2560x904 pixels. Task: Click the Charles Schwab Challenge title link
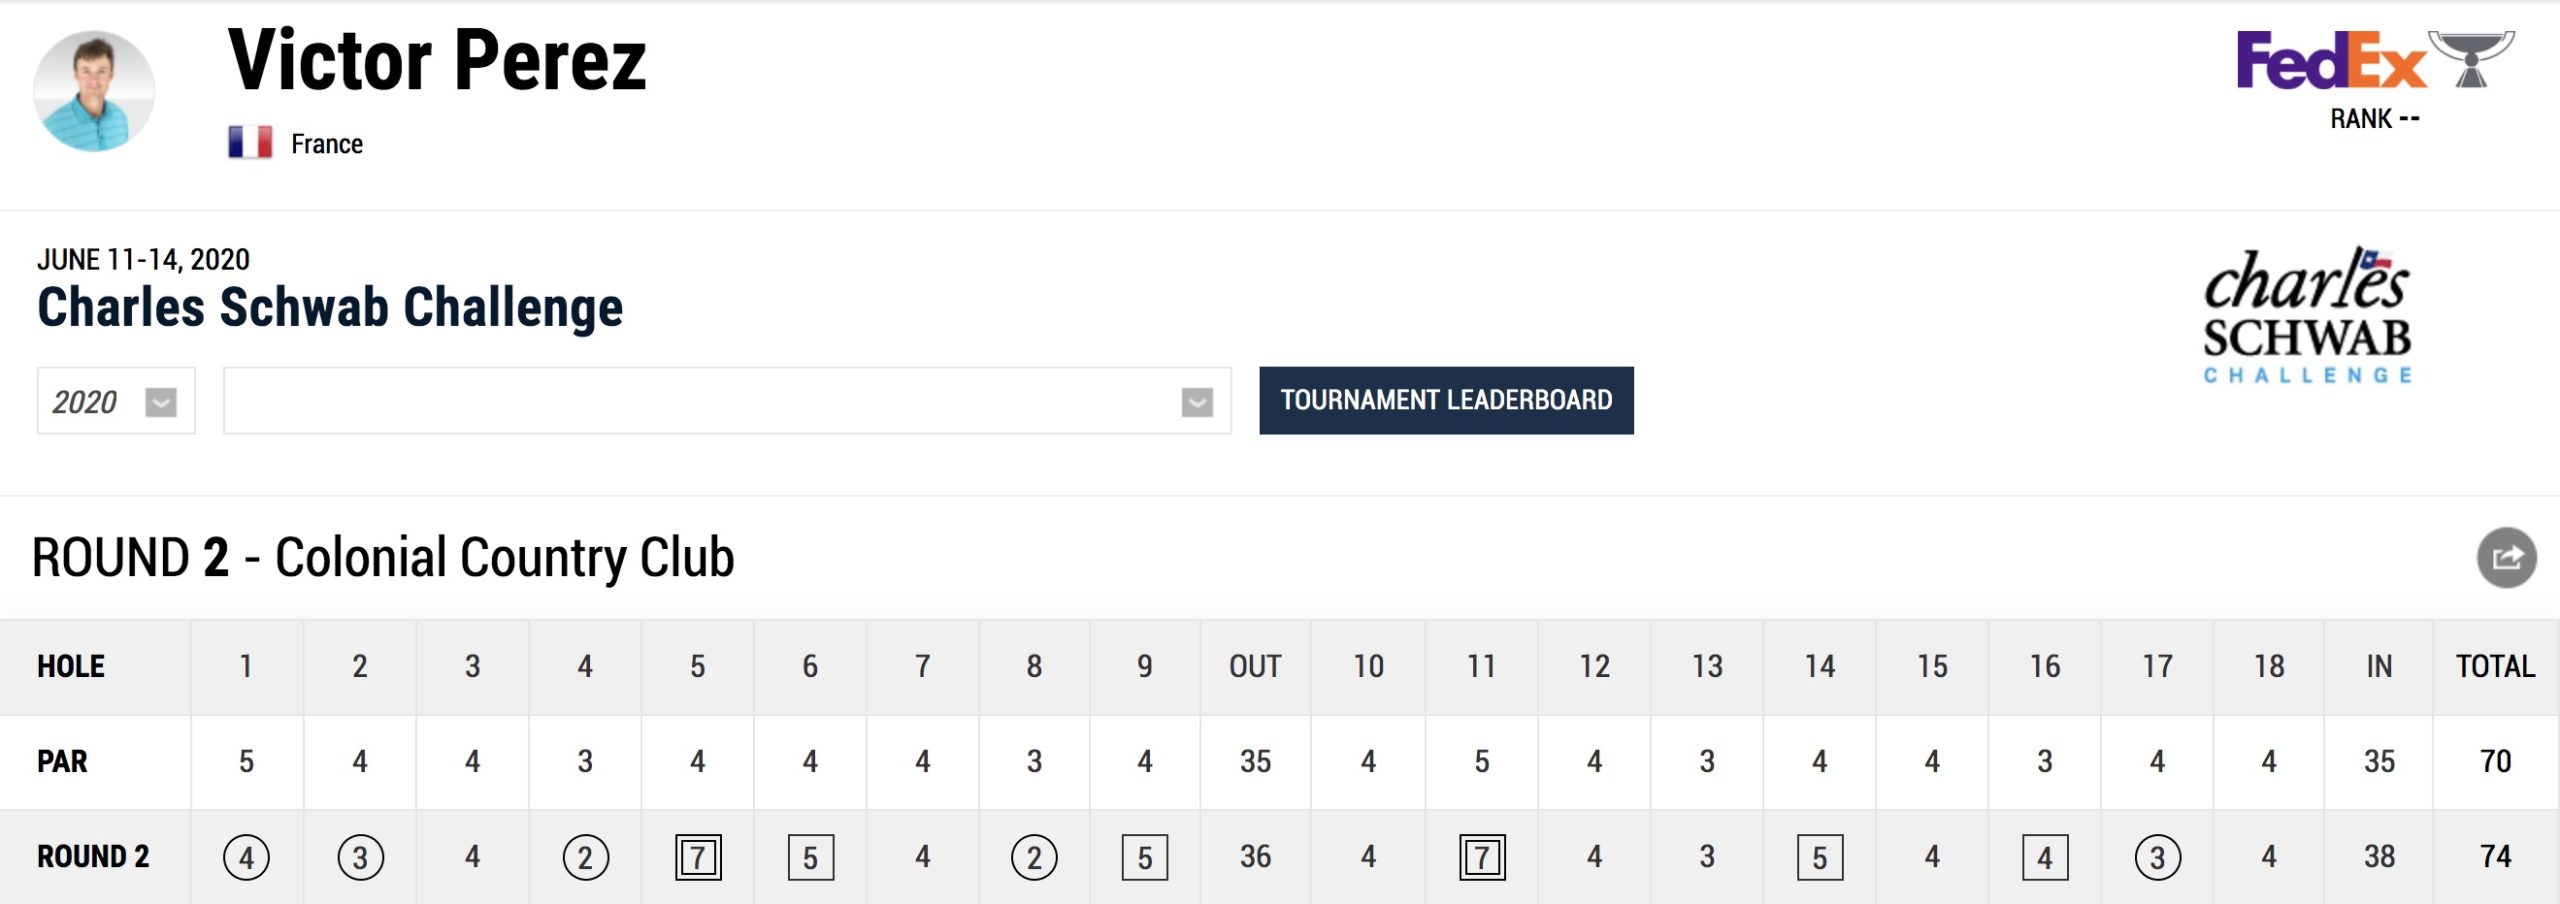tap(330, 307)
